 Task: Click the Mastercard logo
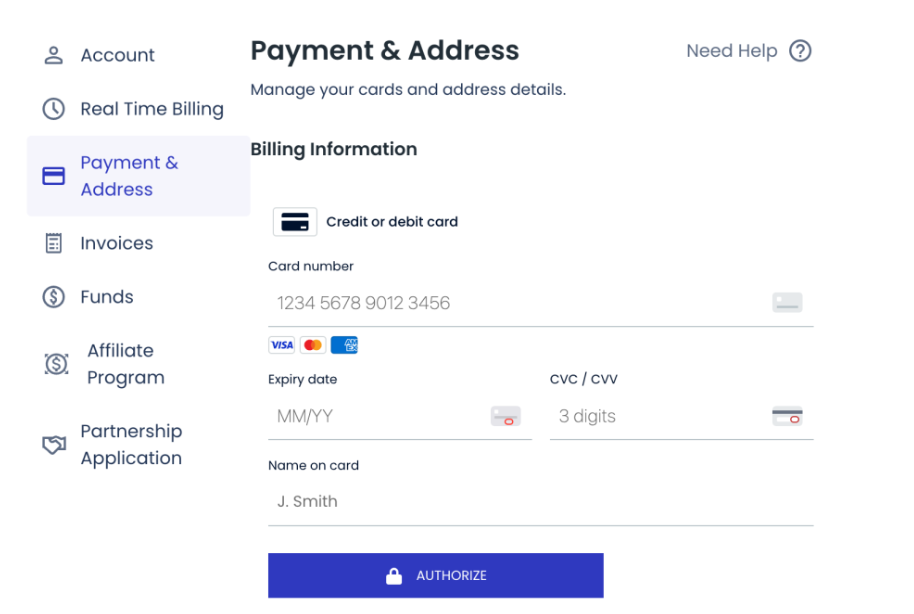coord(313,345)
